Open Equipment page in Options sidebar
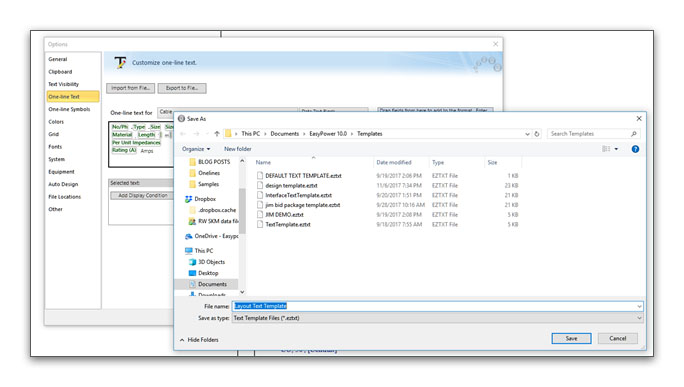 (61, 172)
